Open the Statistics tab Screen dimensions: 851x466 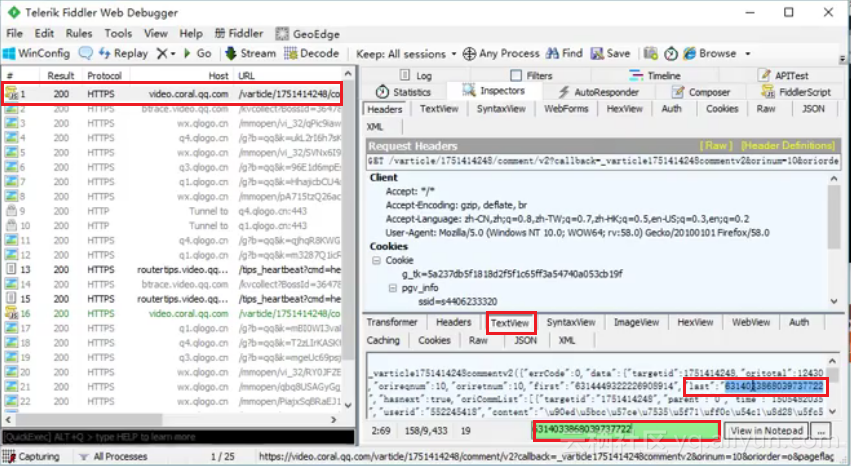click(403, 92)
